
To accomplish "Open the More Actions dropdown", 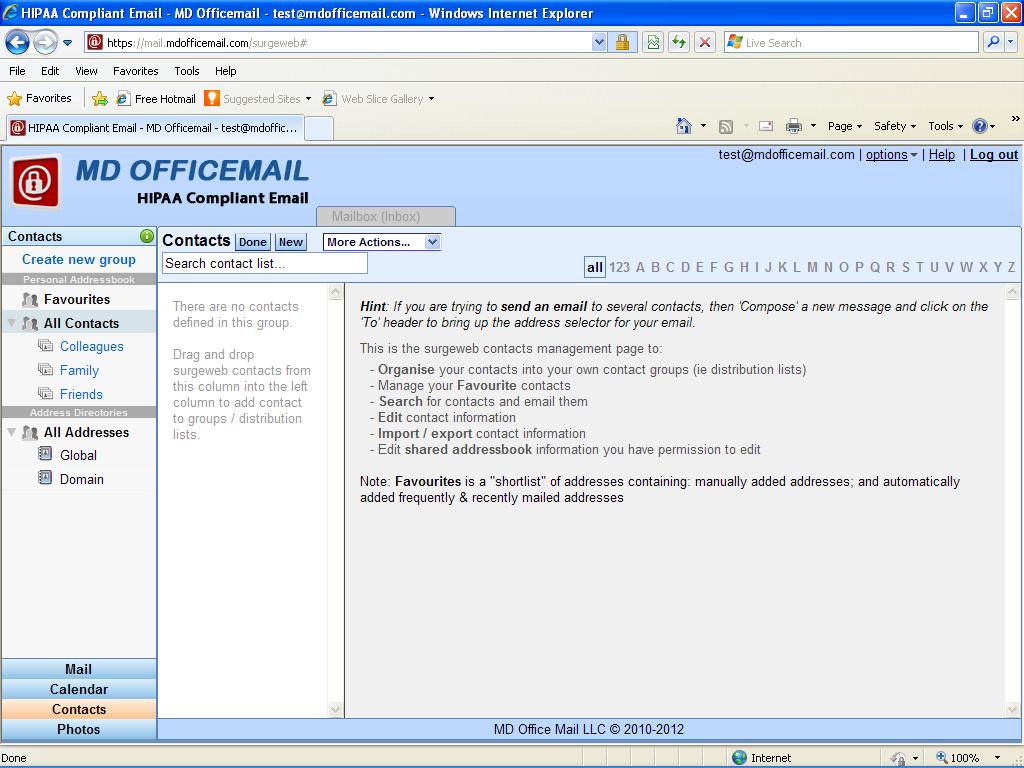I will pos(381,242).
